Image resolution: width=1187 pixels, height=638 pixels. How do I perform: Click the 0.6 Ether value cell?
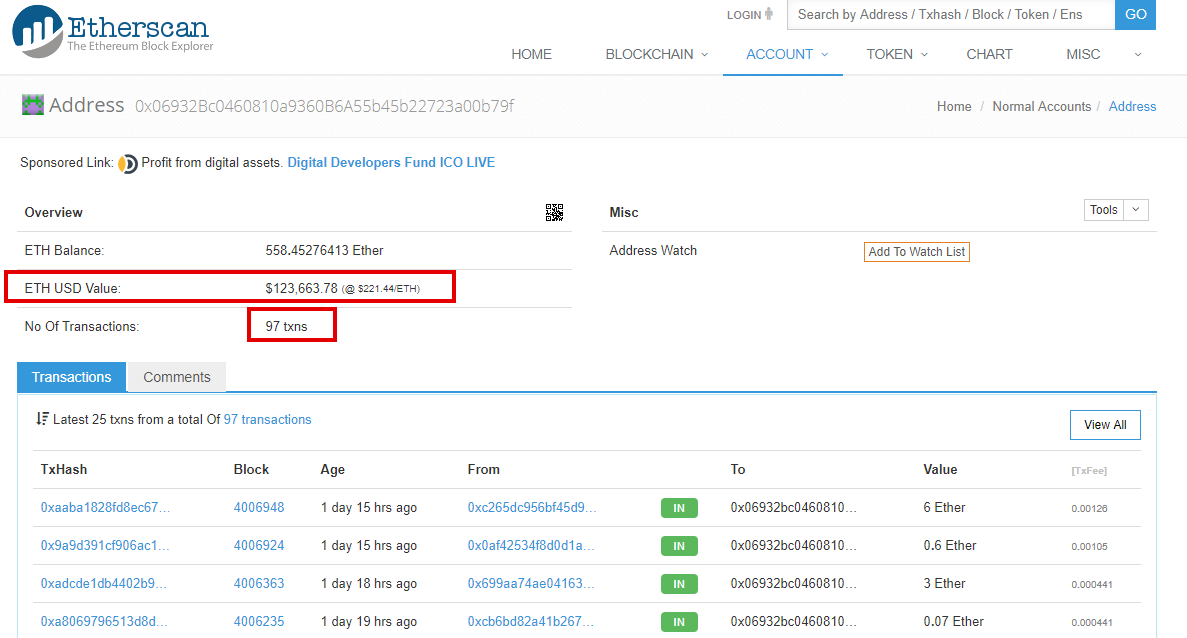pos(950,546)
